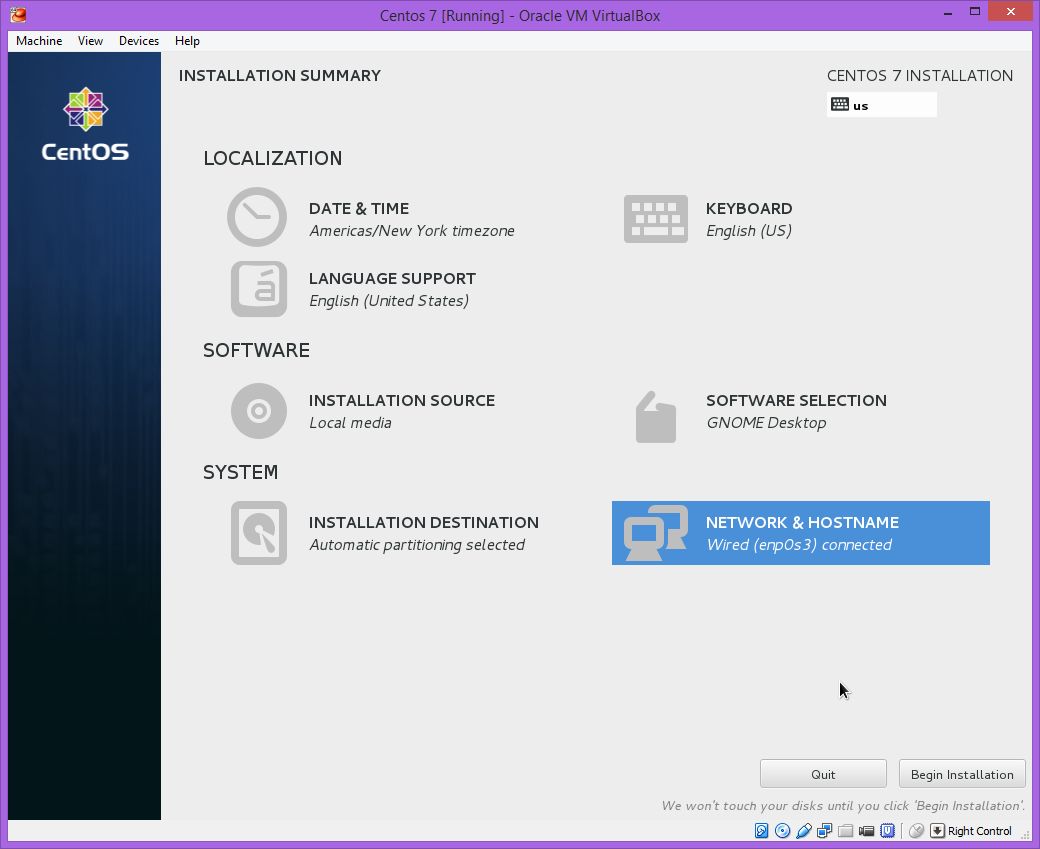
Task: Open Language Support icon
Action: point(259,289)
